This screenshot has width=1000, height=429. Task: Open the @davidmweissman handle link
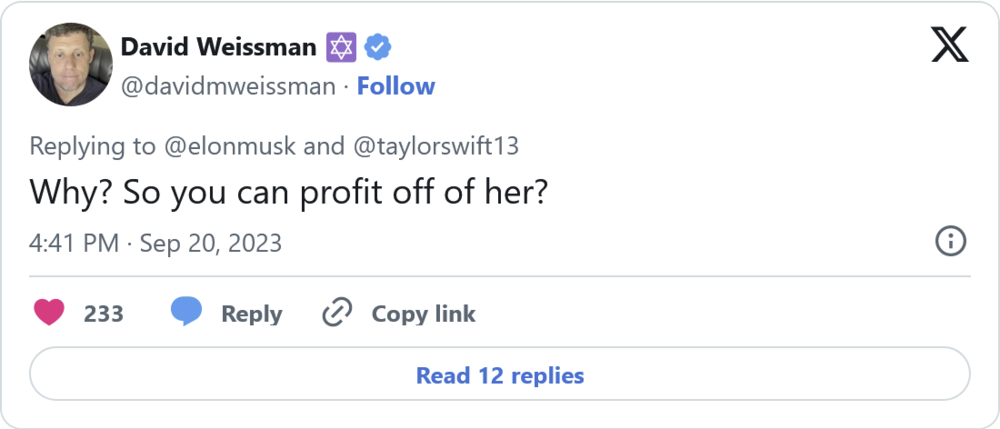pyautogui.click(x=228, y=87)
